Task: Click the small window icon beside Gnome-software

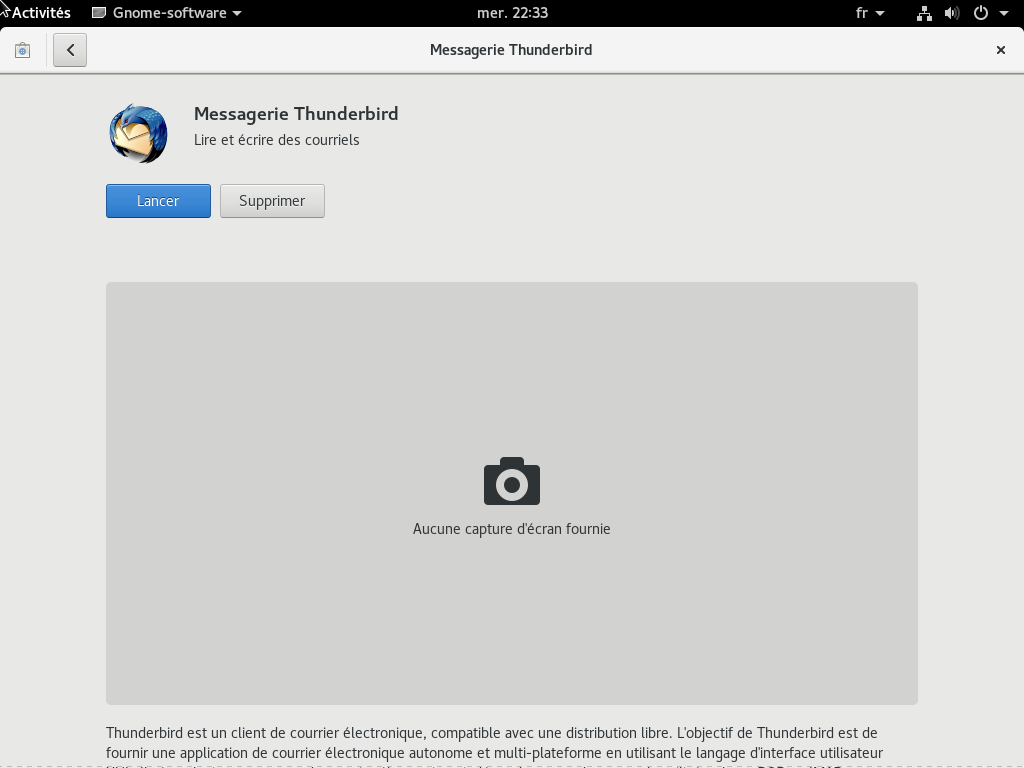Action: point(99,13)
